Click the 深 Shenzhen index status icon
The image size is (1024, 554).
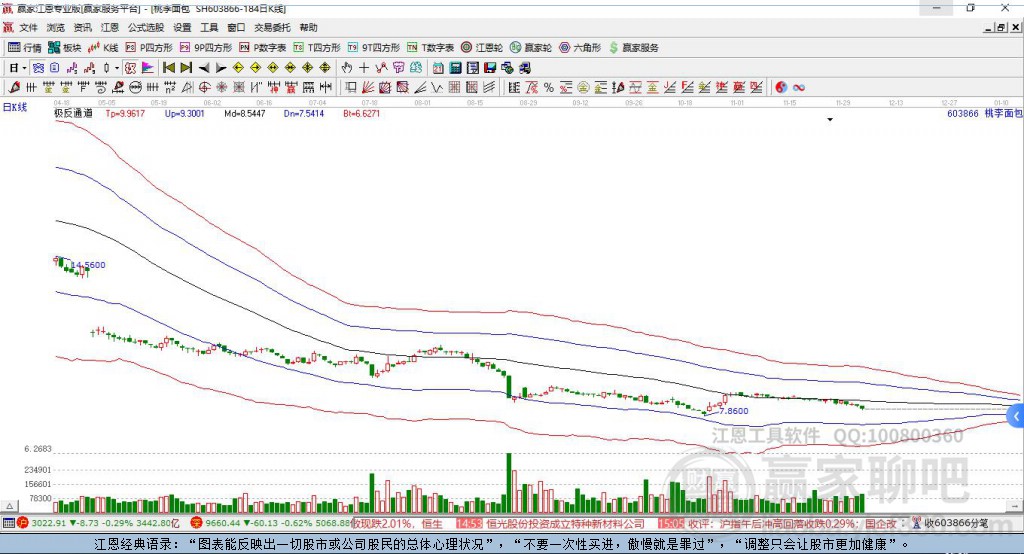click(x=196, y=523)
